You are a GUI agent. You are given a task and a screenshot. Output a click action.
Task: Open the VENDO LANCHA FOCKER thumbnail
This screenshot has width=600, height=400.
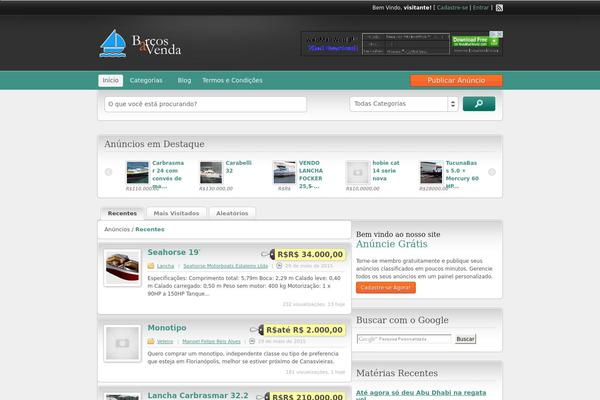(x=284, y=173)
